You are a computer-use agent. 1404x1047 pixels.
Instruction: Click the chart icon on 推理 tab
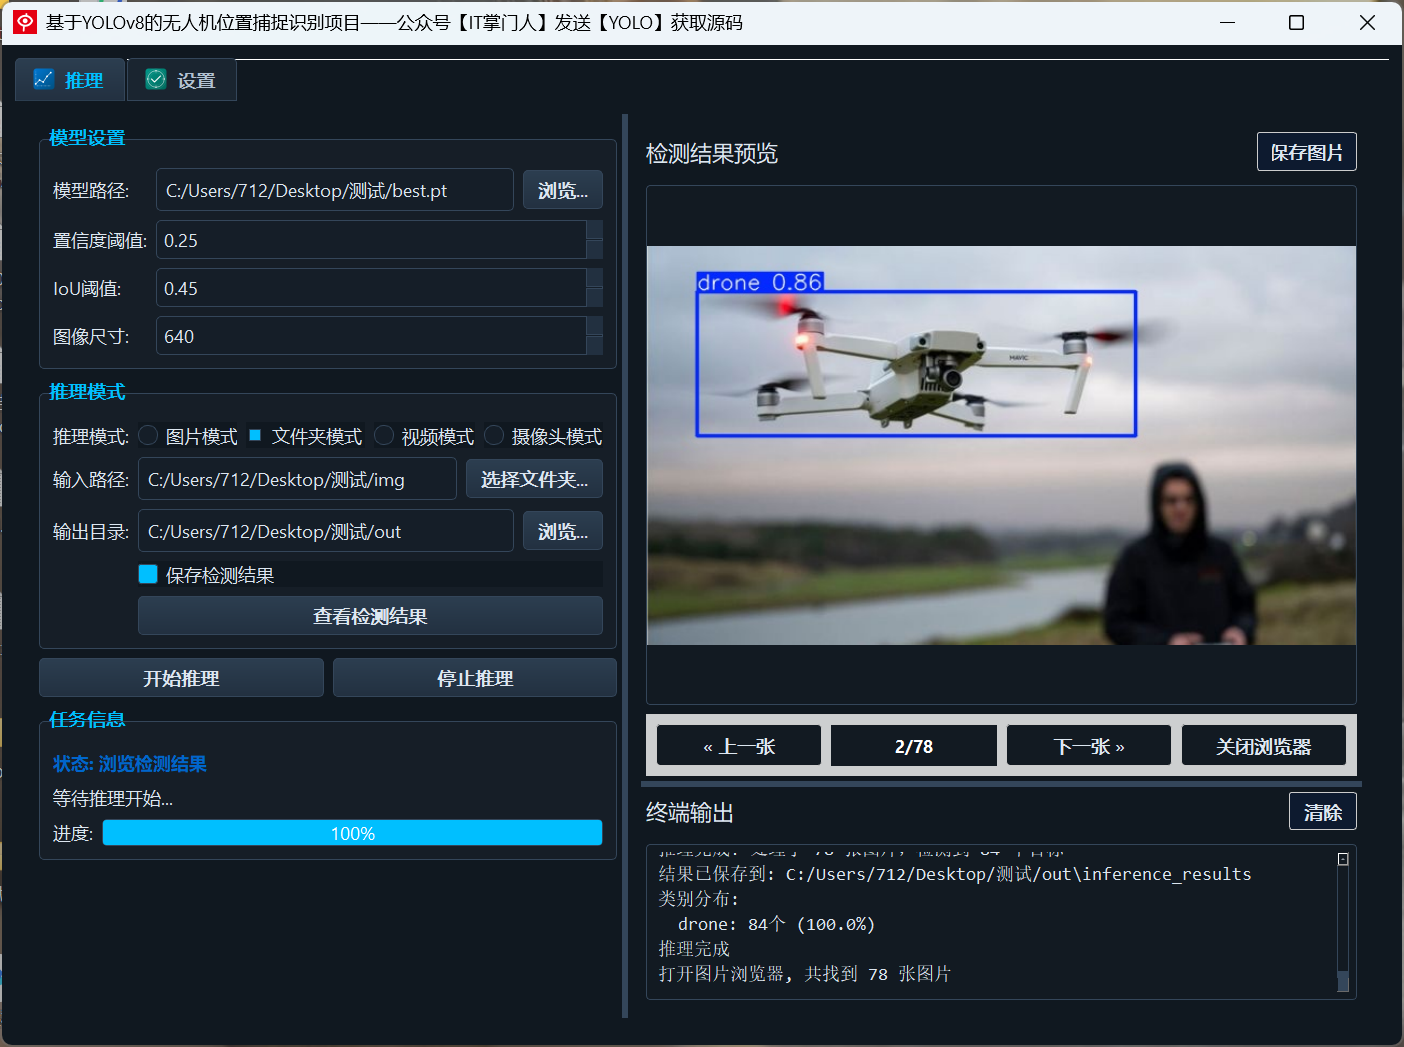pos(43,79)
